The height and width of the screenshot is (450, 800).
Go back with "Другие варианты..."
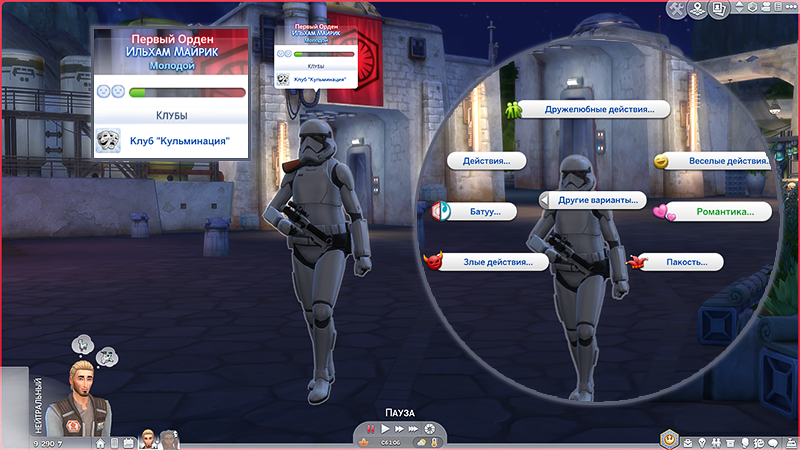[x=593, y=200]
